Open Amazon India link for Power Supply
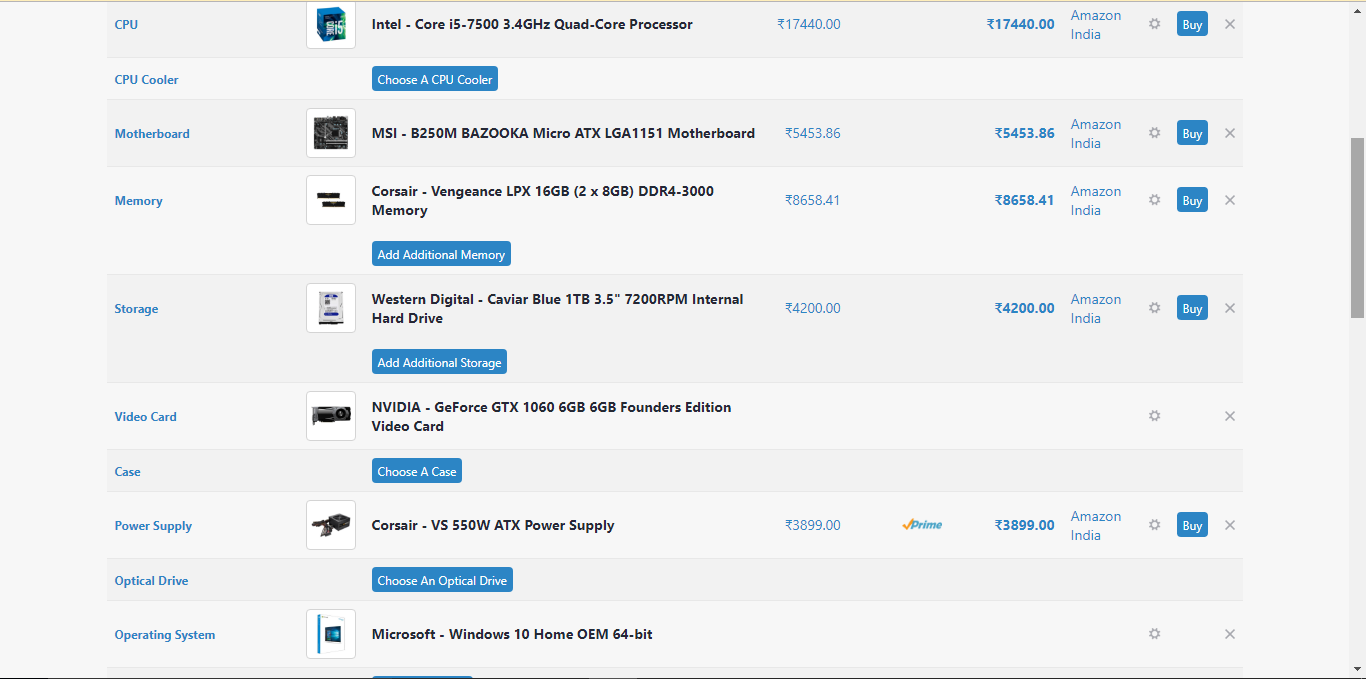Viewport: 1366px width, 679px height. 1095,525
